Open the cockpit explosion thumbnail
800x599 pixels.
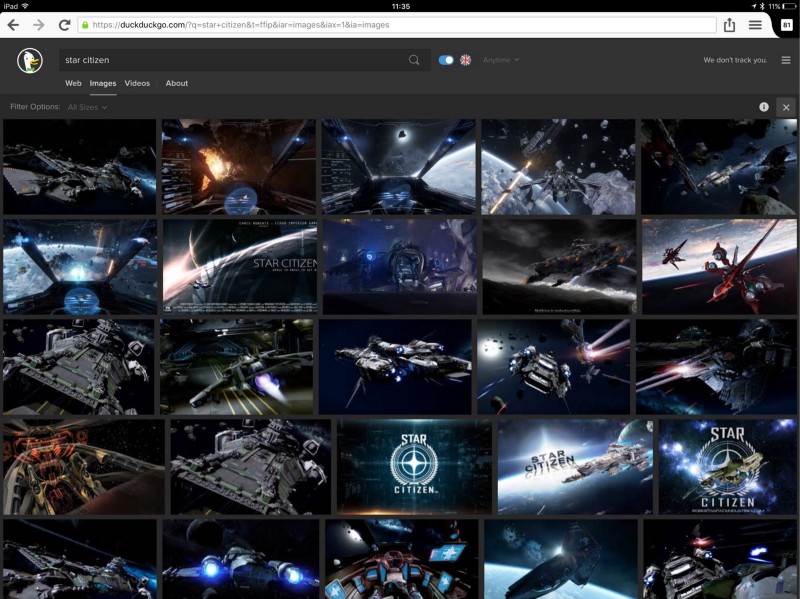click(x=239, y=167)
